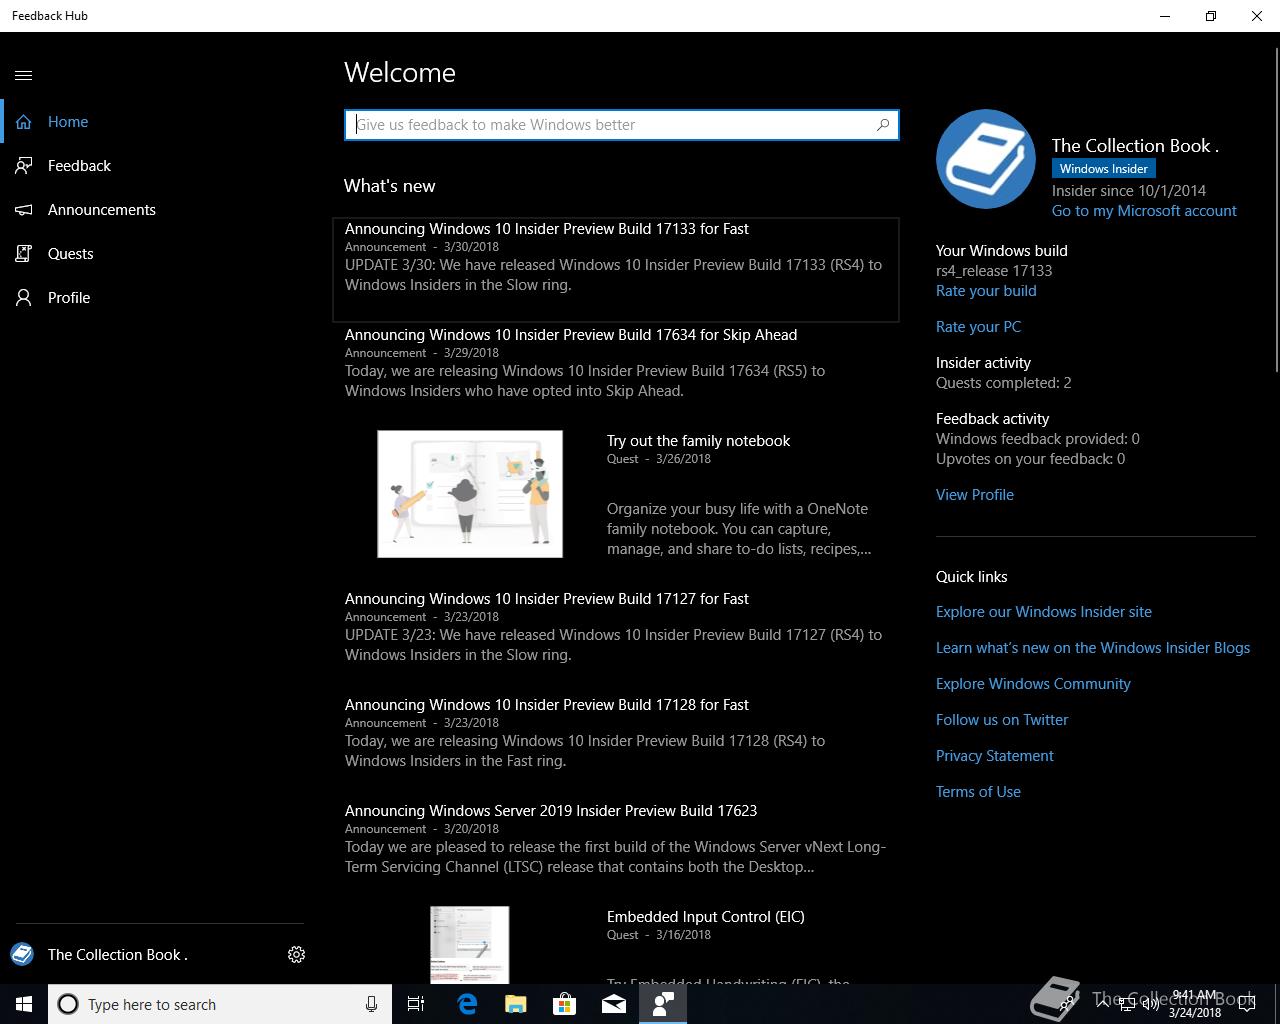Click 'Quests completed: 2' text
This screenshot has width=1280, height=1024.
[x=1004, y=383]
